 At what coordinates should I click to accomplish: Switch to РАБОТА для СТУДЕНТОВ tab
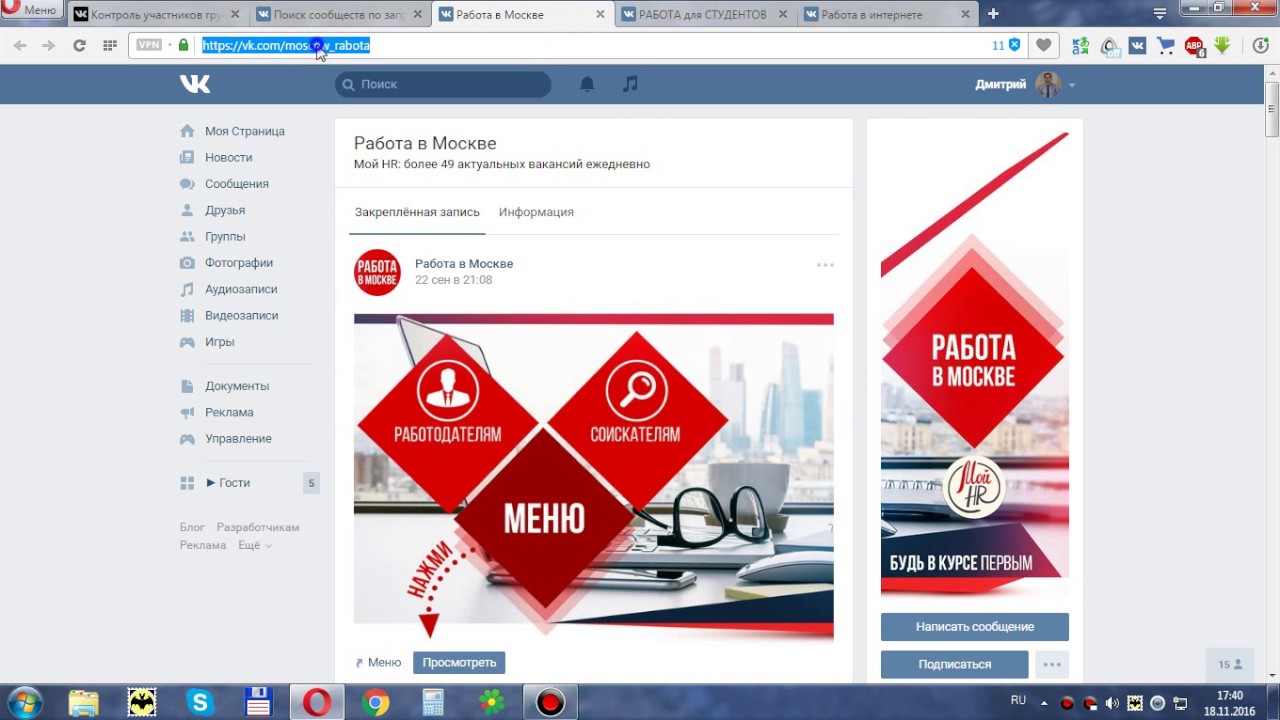(x=704, y=14)
